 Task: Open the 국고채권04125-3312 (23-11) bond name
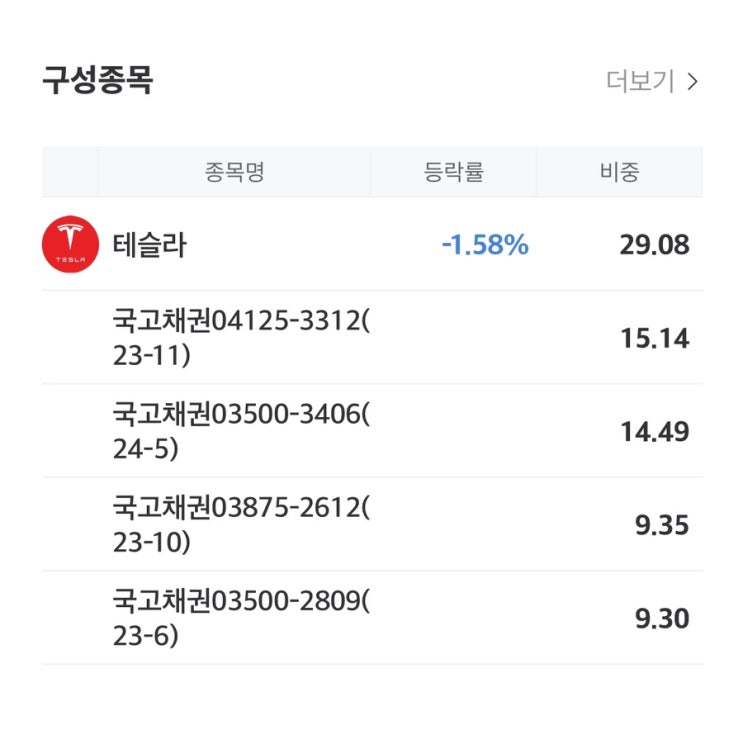pos(241,338)
